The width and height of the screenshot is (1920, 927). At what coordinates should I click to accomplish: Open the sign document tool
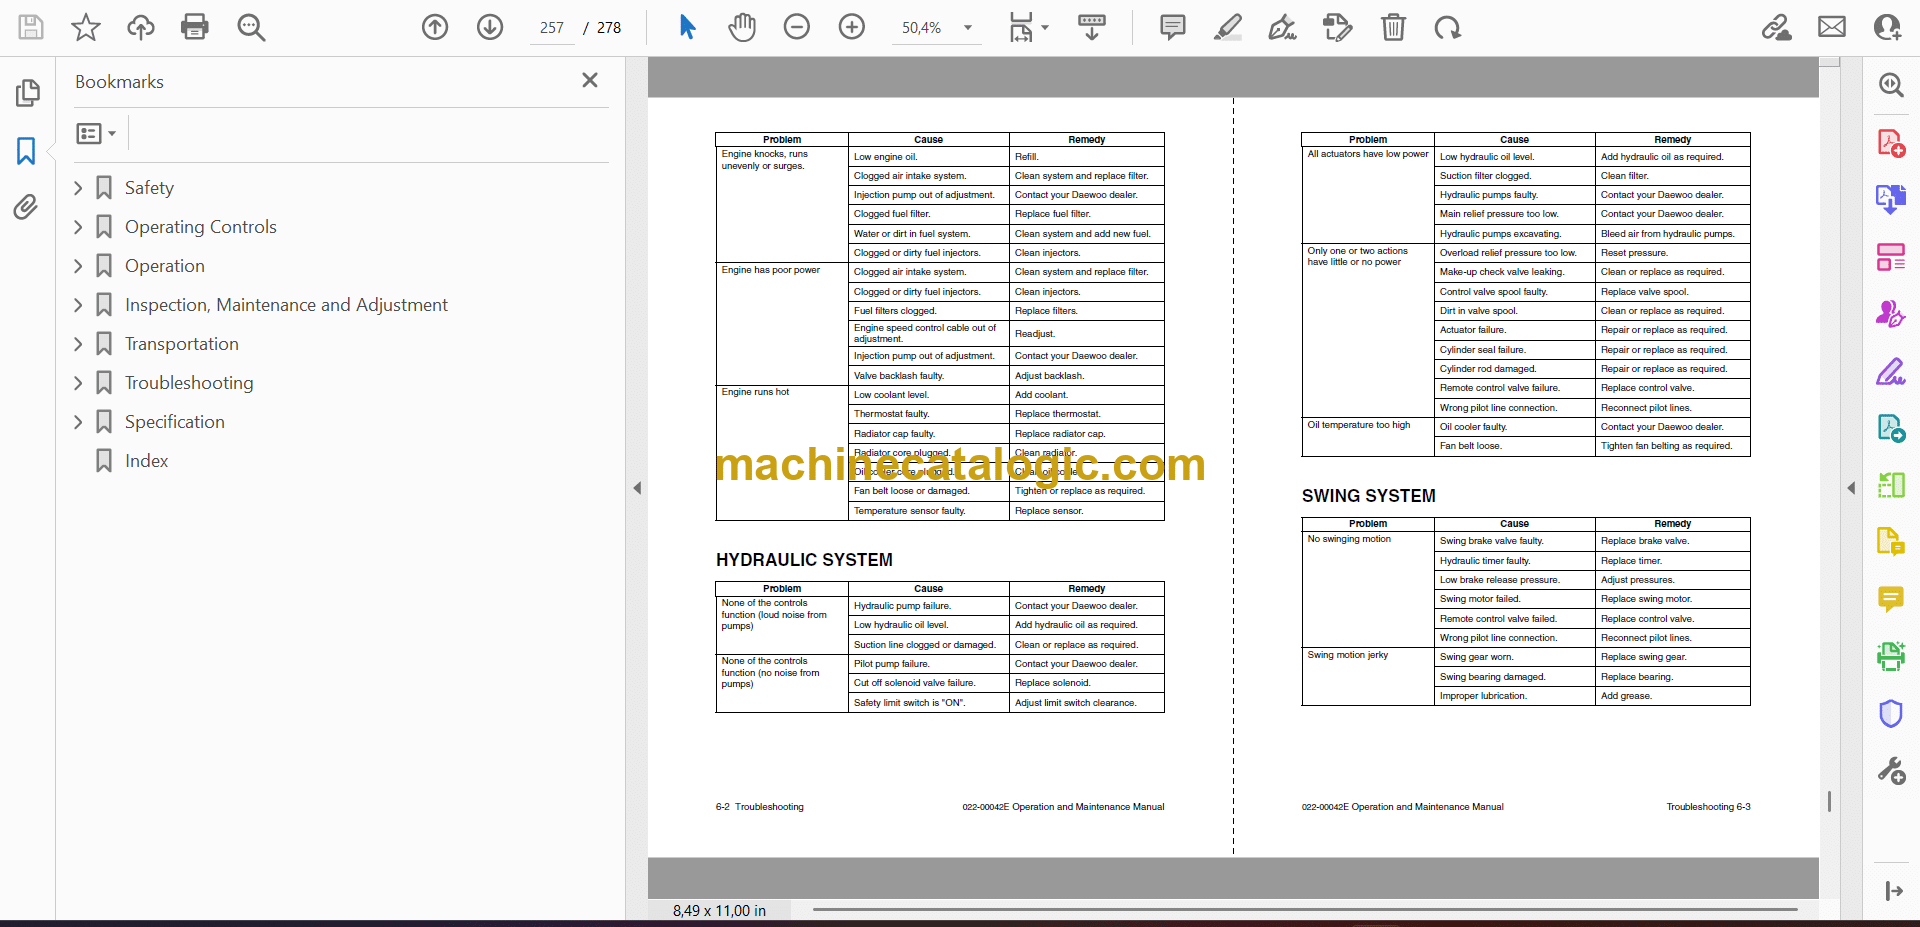pyautogui.click(x=1283, y=27)
